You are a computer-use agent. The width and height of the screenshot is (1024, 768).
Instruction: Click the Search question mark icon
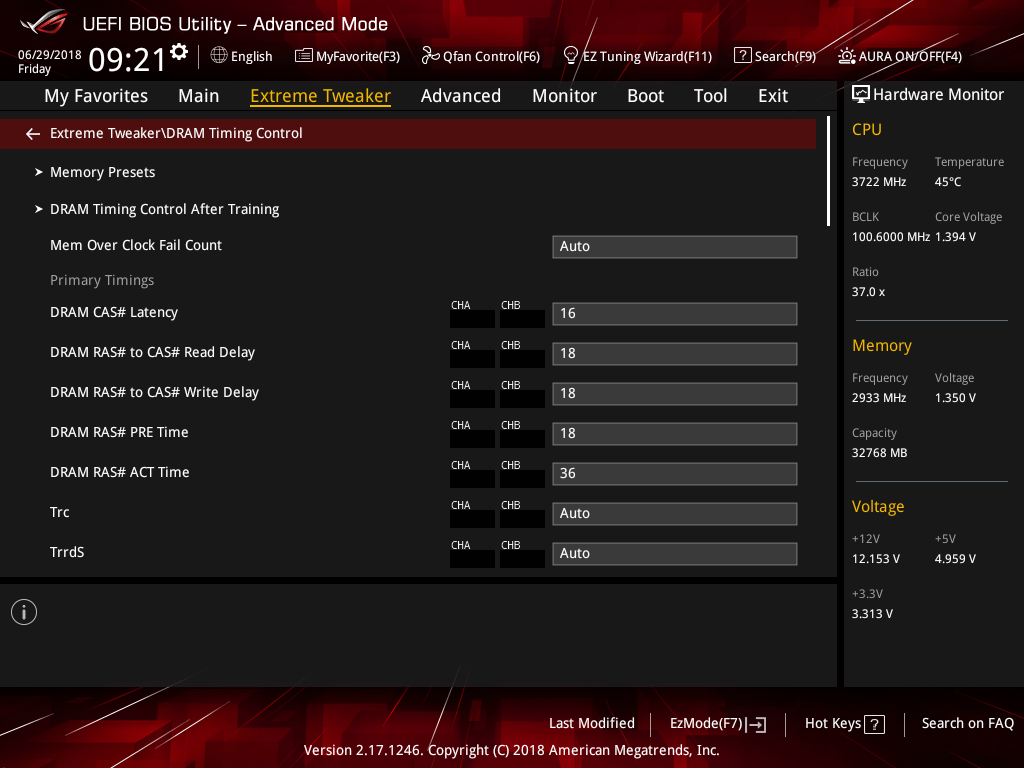tap(743, 56)
